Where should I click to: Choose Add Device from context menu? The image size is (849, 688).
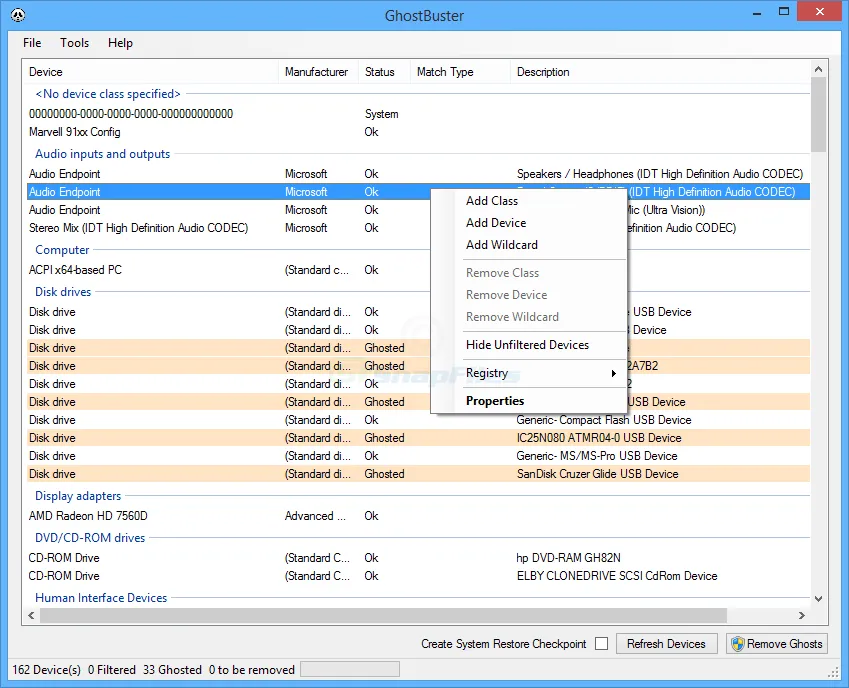(496, 223)
